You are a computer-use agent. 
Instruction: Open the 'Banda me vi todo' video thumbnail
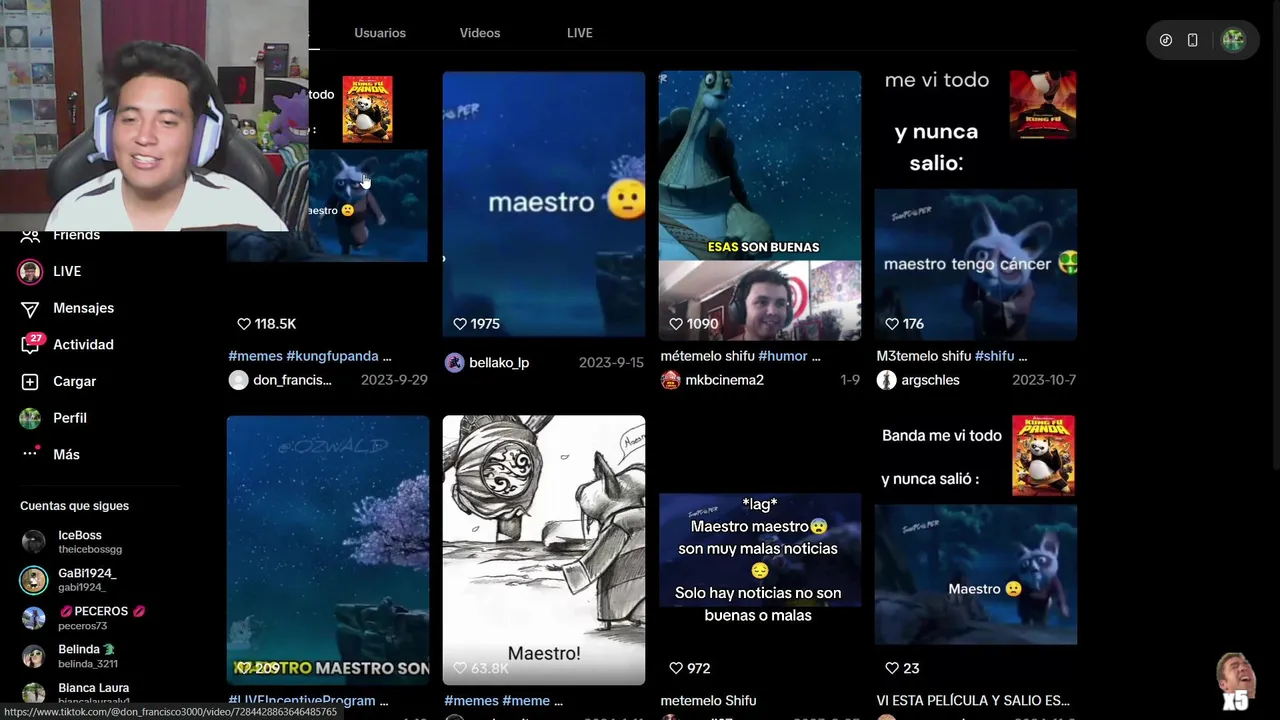pos(976,550)
